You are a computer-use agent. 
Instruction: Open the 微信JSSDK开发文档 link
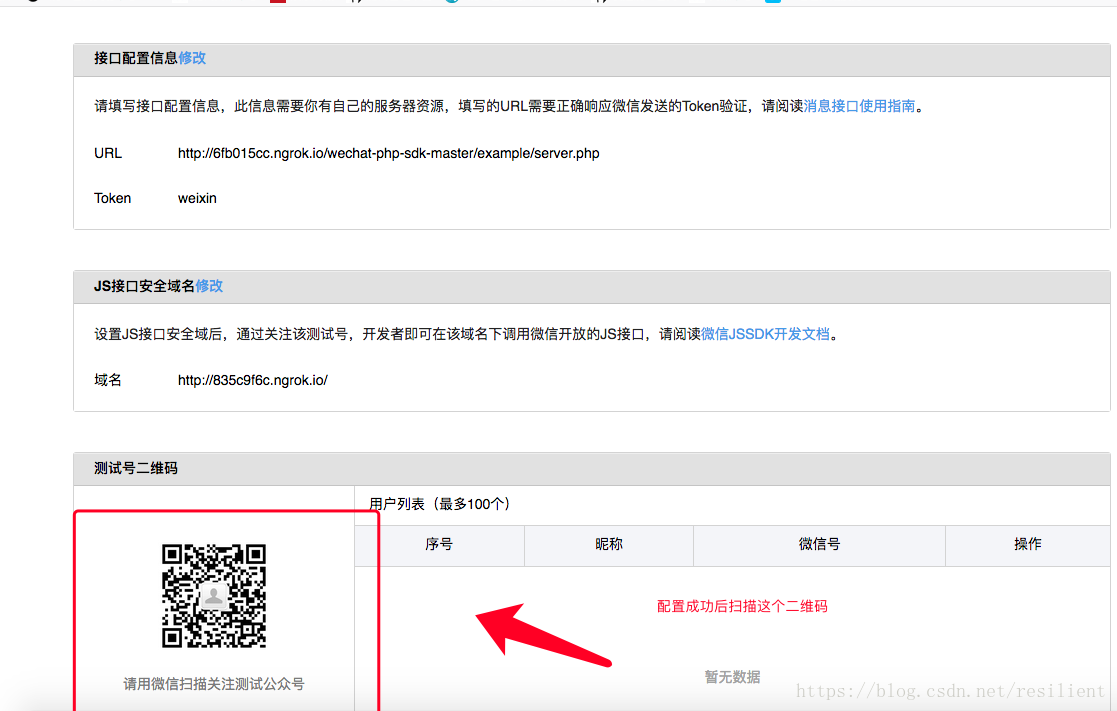point(765,334)
